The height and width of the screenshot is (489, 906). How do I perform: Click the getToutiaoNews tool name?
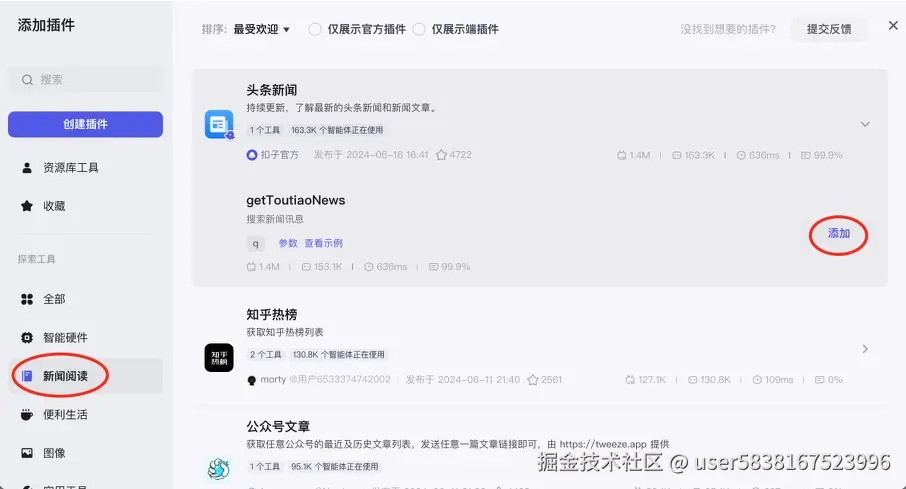tap(296, 201)
